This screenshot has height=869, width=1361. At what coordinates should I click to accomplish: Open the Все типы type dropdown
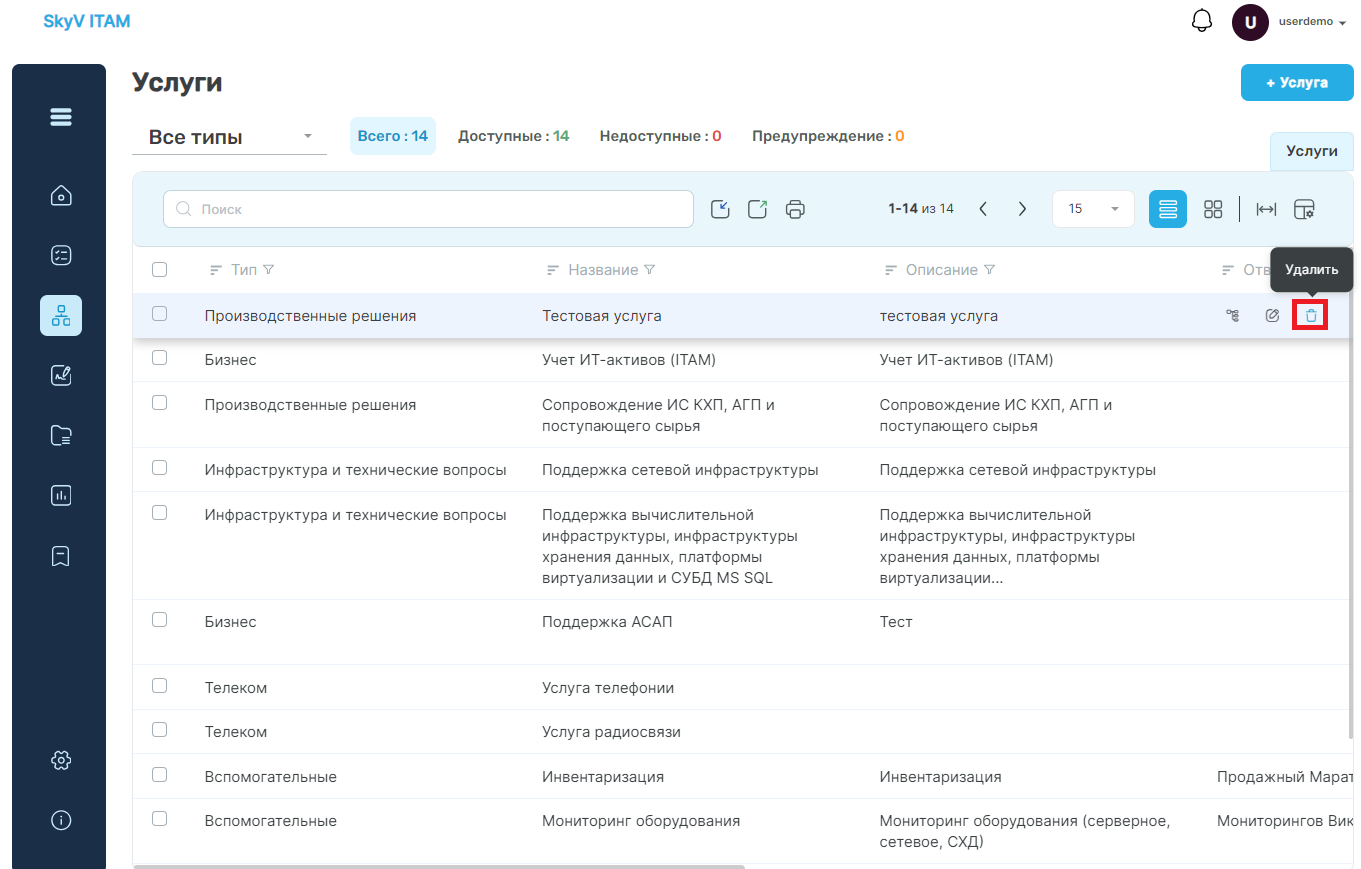coord(229,137)
